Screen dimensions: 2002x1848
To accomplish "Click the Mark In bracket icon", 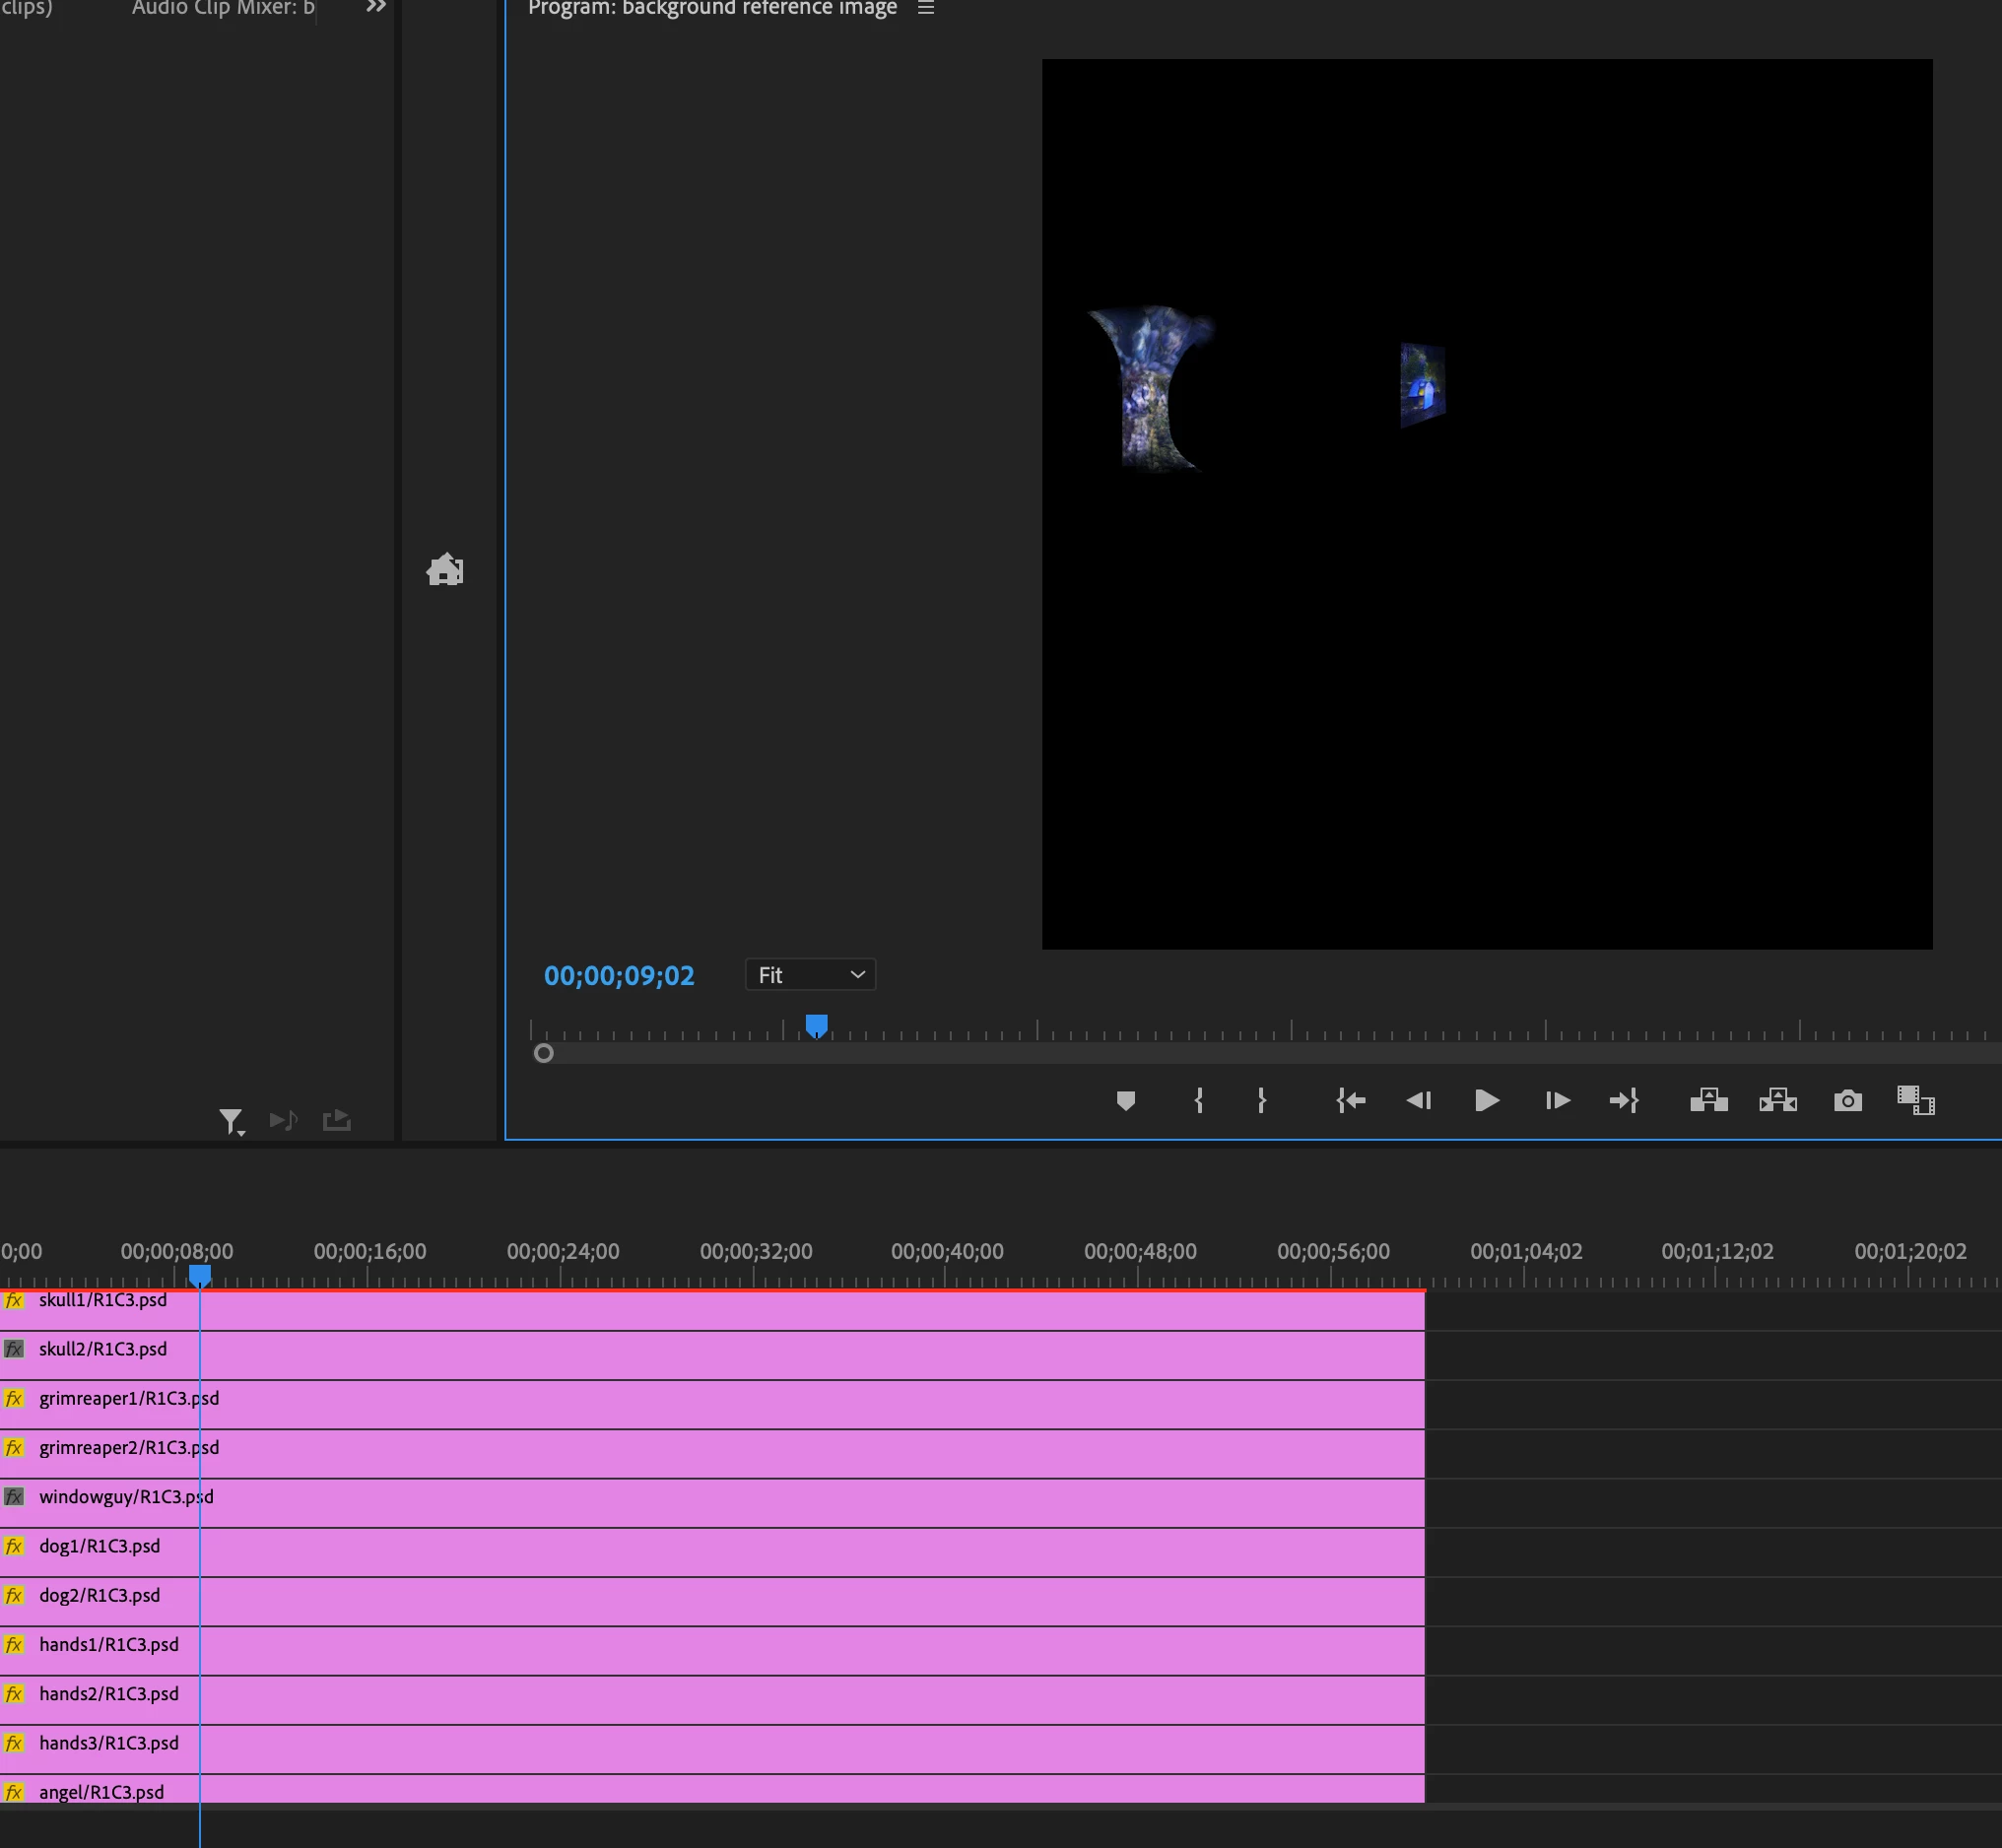I will click(1198, 1101).
